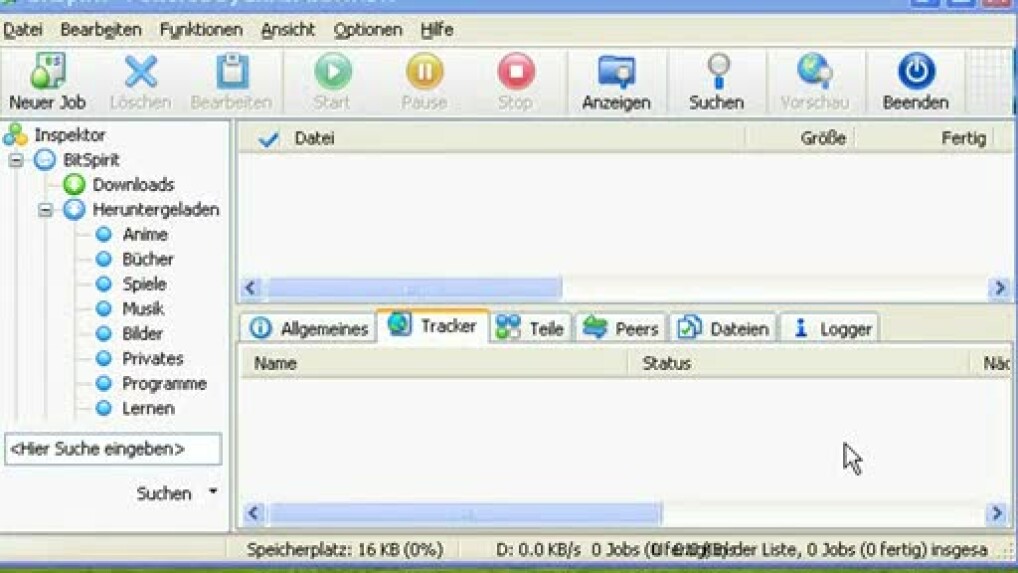Click the Suchen button below search box
This screenshot has width=1018, height=573.
(x=164, y=493)
